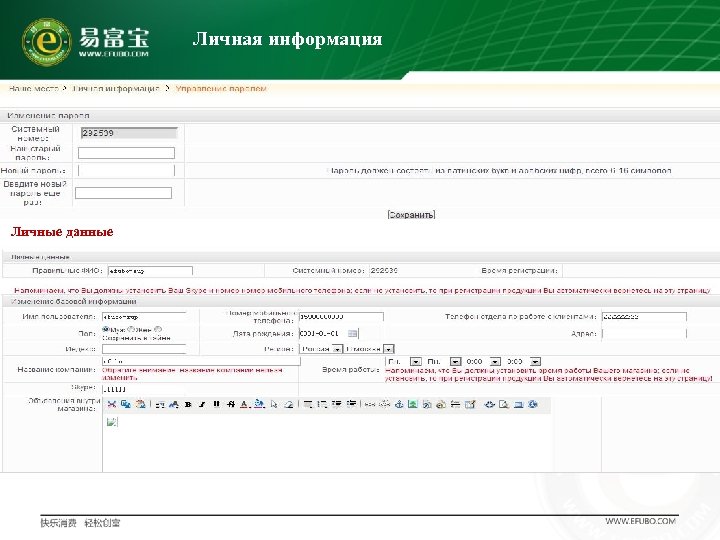720x540 pixels.
Task: Click the broken image placeholder in editor body
Action: click(x=112, y=422)
